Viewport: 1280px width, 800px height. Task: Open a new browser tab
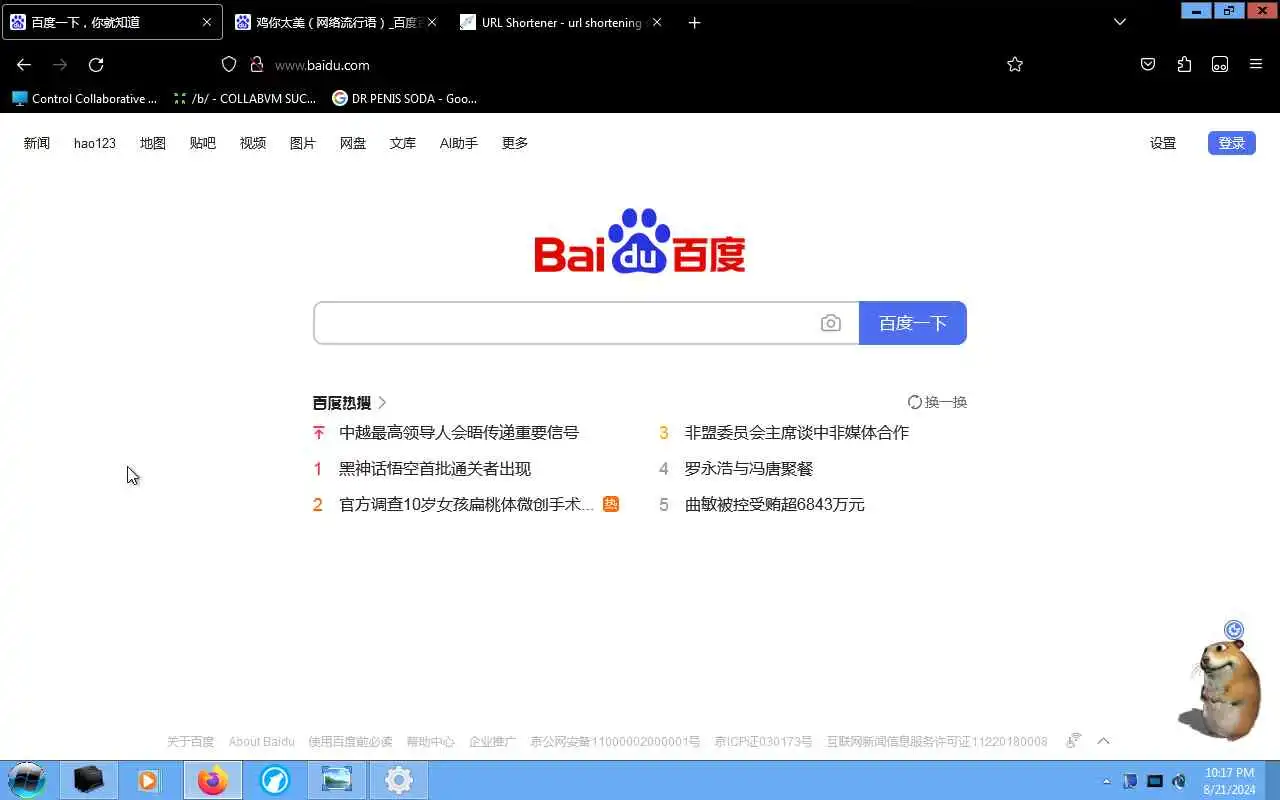695,23
